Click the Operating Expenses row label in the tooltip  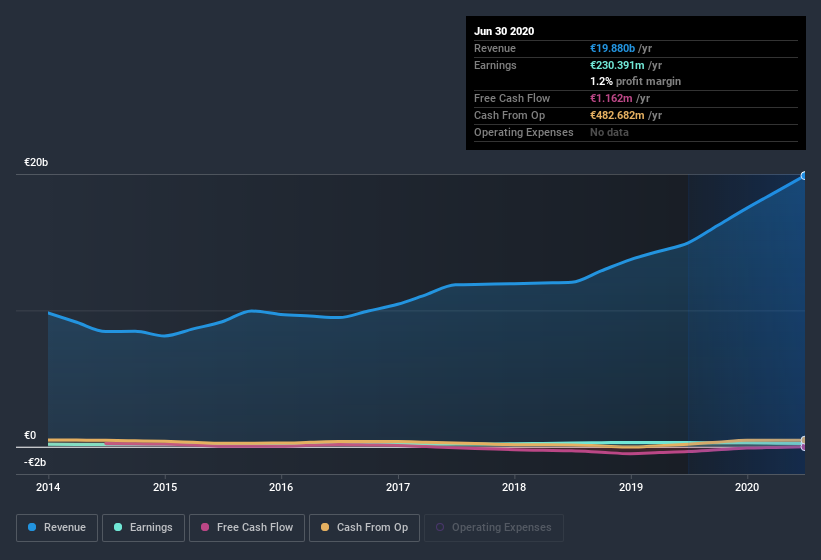(524, 132)
